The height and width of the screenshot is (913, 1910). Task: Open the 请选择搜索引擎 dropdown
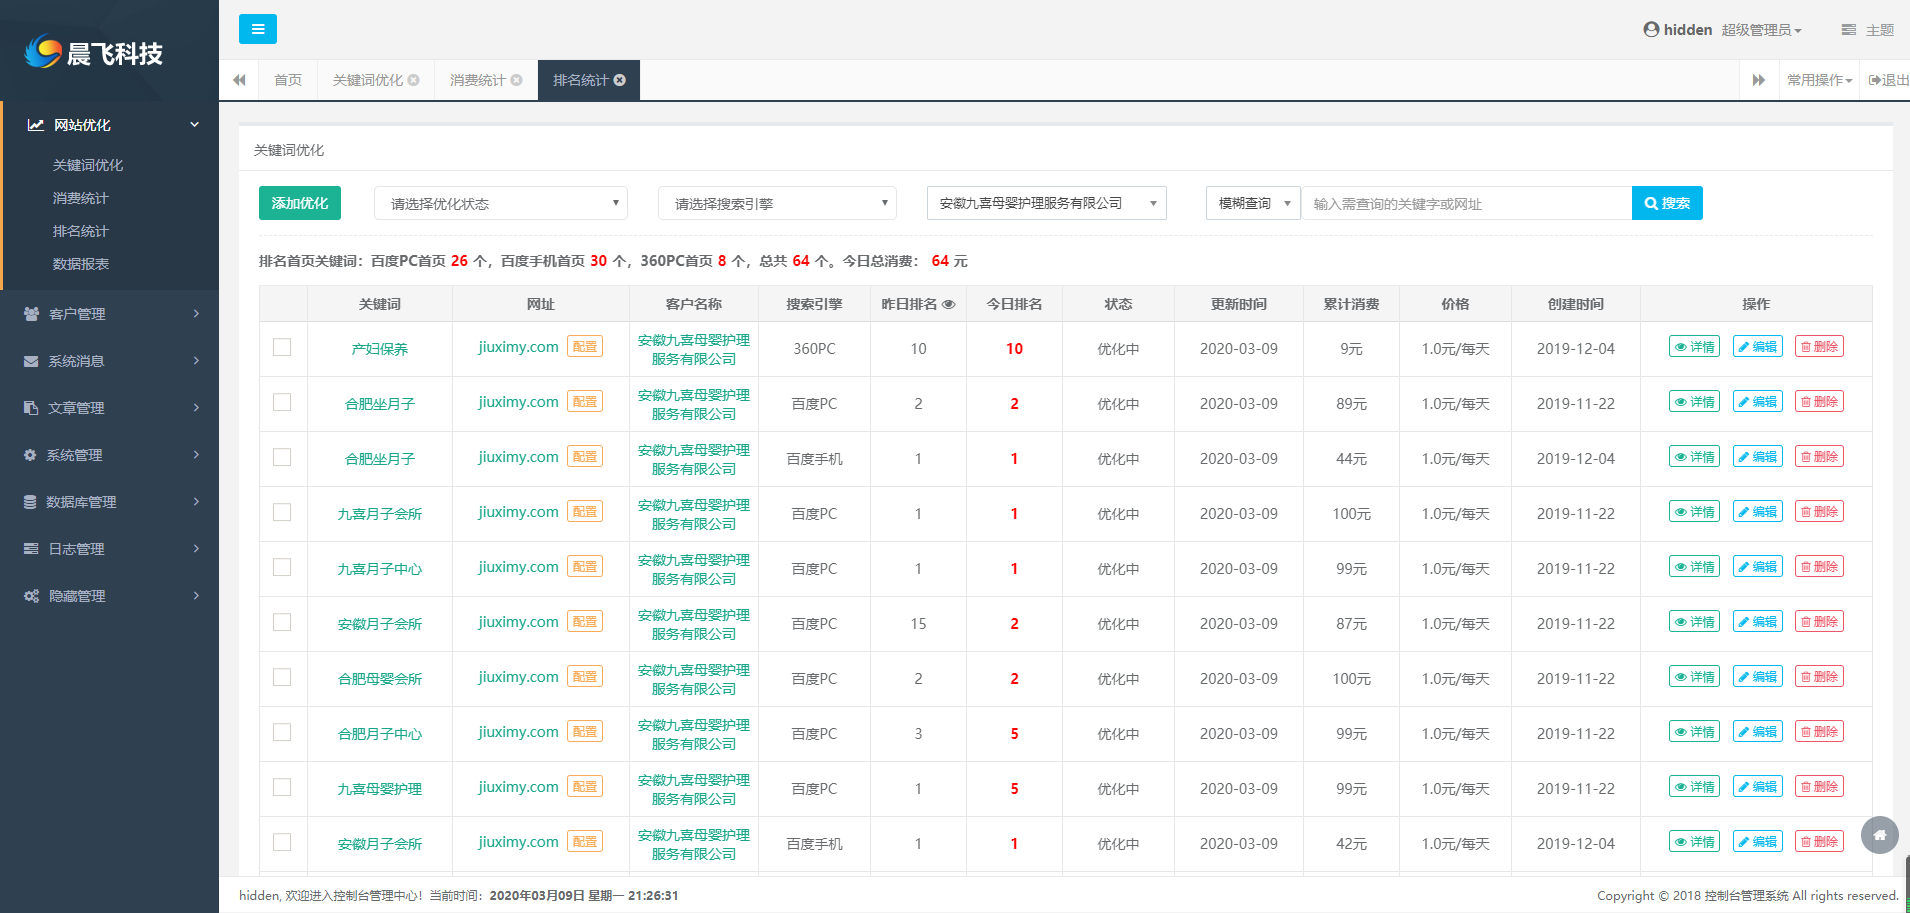777,203
